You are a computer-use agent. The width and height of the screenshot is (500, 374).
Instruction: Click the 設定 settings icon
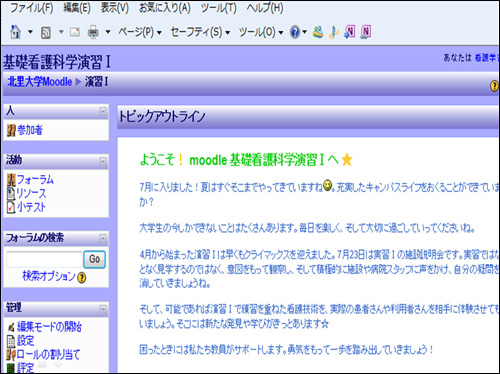[11, 341]
